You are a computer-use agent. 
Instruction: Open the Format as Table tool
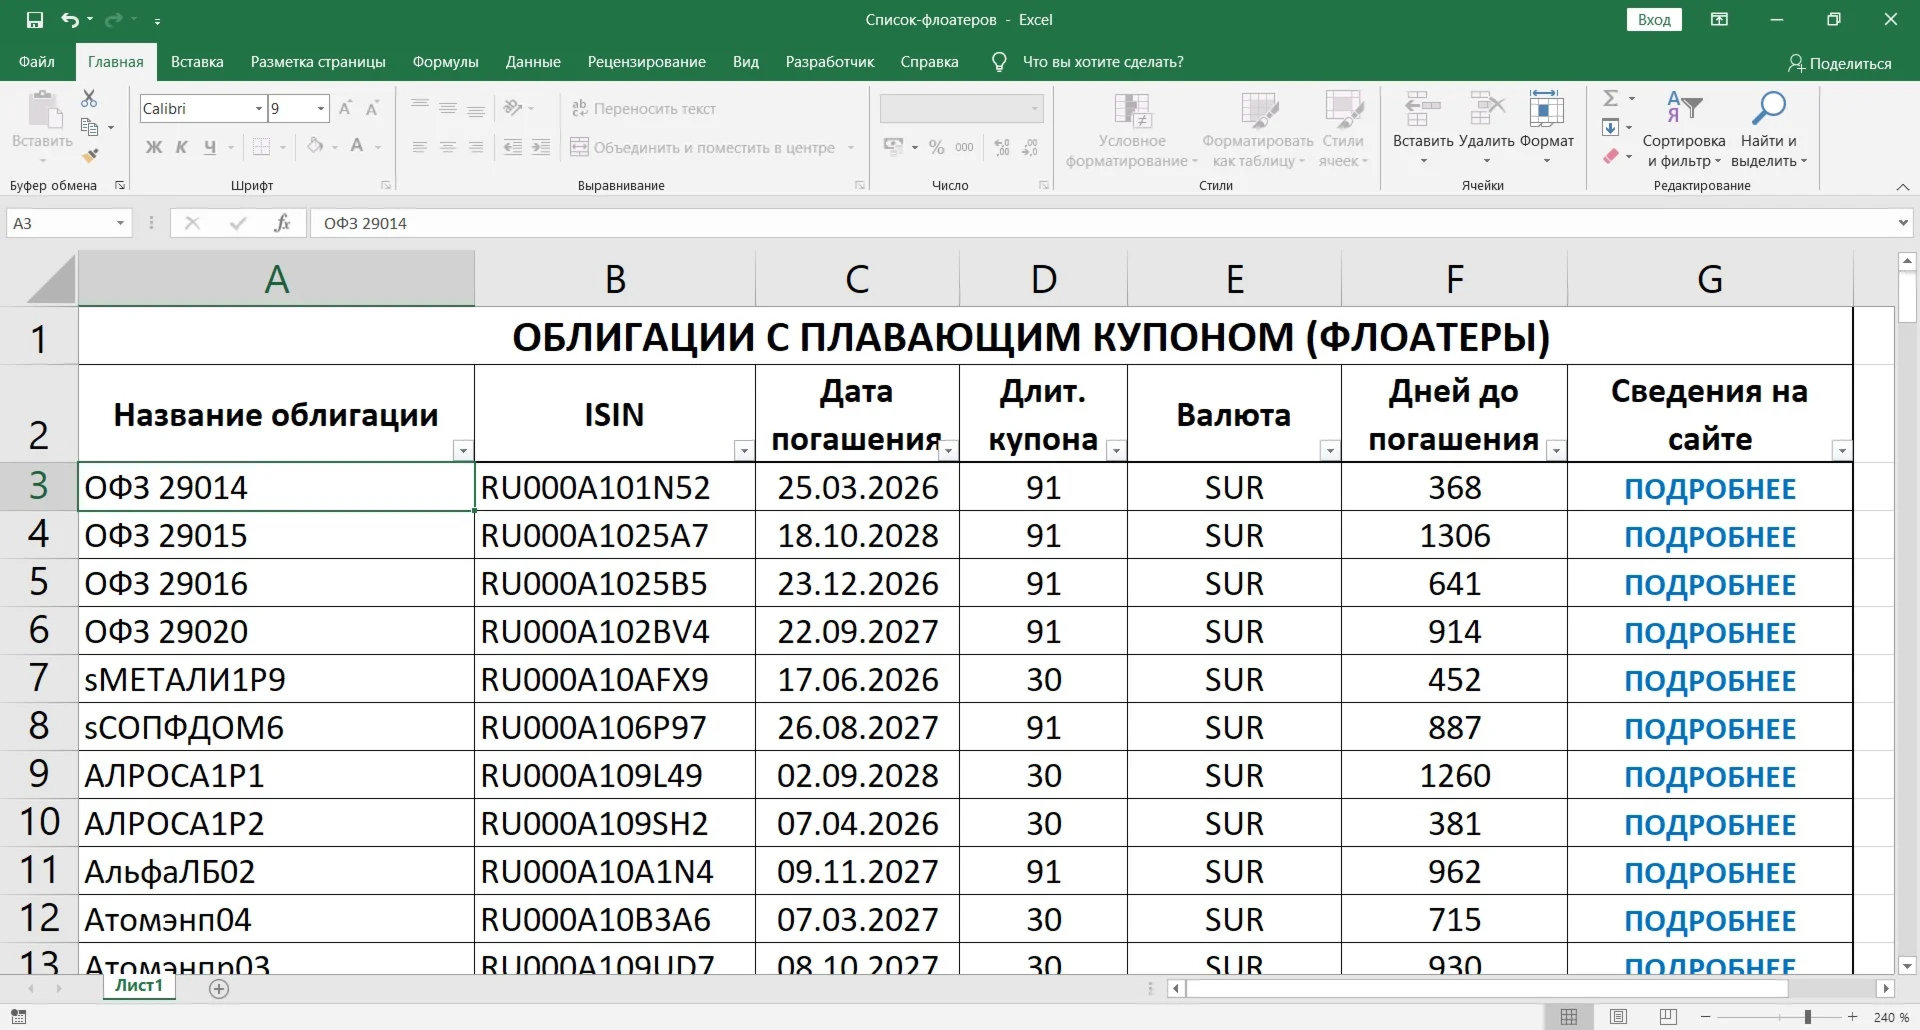(x=1257, y=128)
